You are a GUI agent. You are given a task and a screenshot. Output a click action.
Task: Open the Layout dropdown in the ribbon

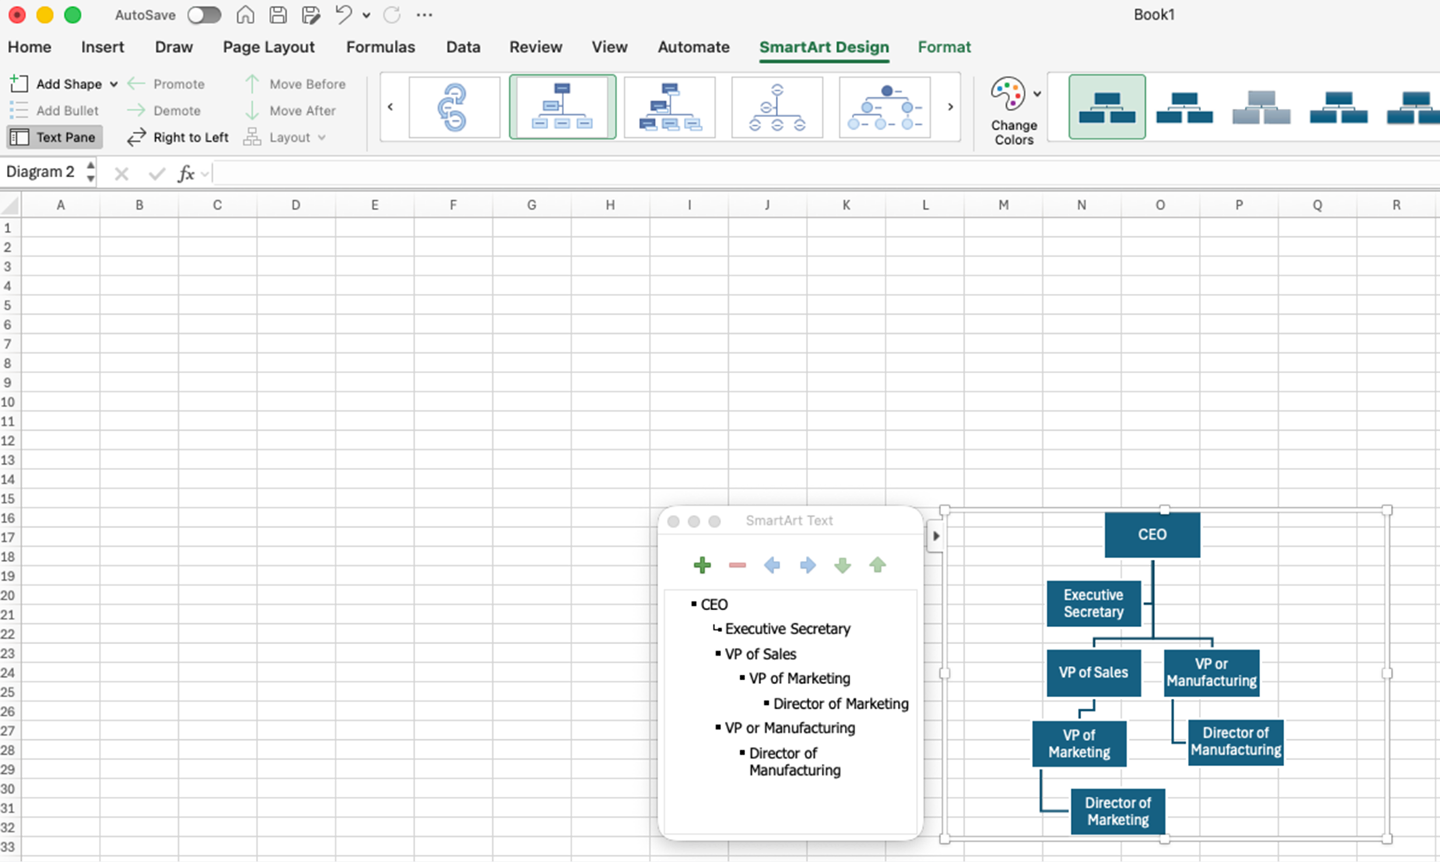pos(285,137)
